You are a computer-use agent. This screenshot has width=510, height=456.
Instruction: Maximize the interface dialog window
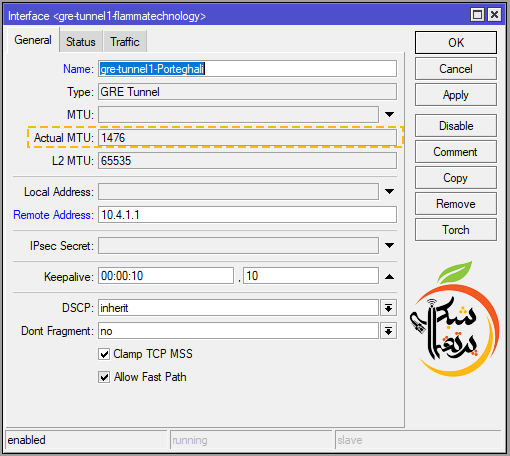pyautogui.click(x=477, y=15)
